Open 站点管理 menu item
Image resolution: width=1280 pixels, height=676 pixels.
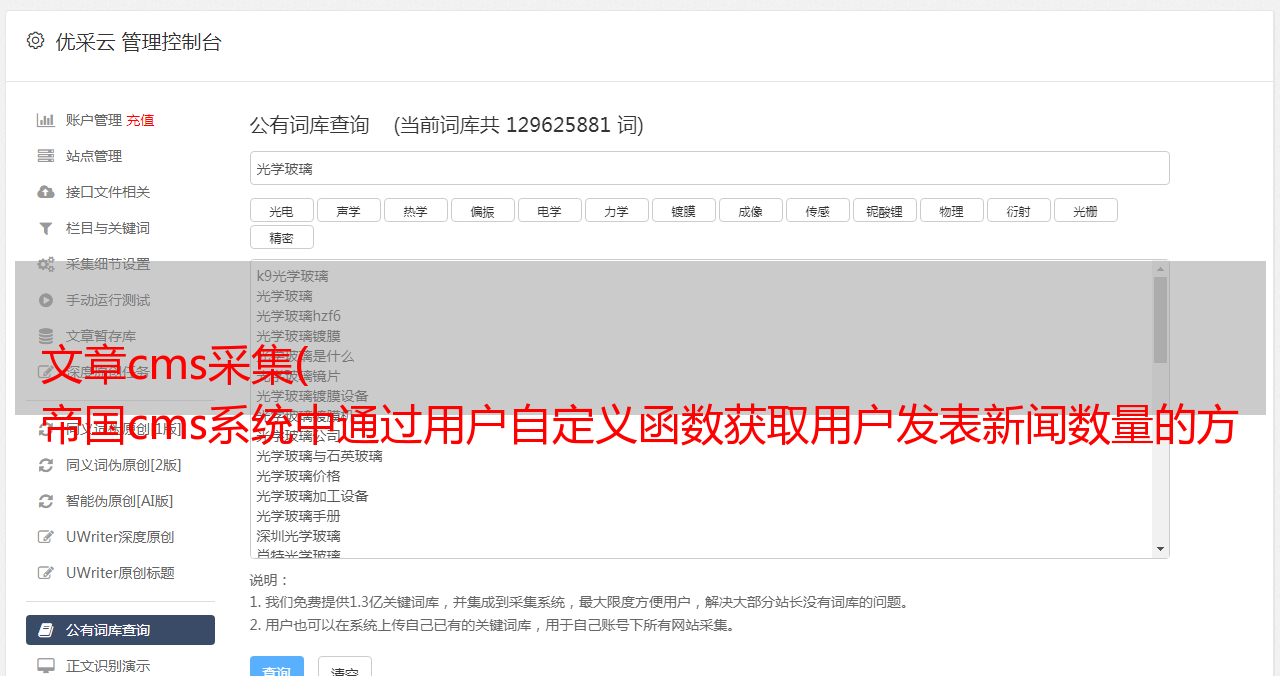click(94, 156)
